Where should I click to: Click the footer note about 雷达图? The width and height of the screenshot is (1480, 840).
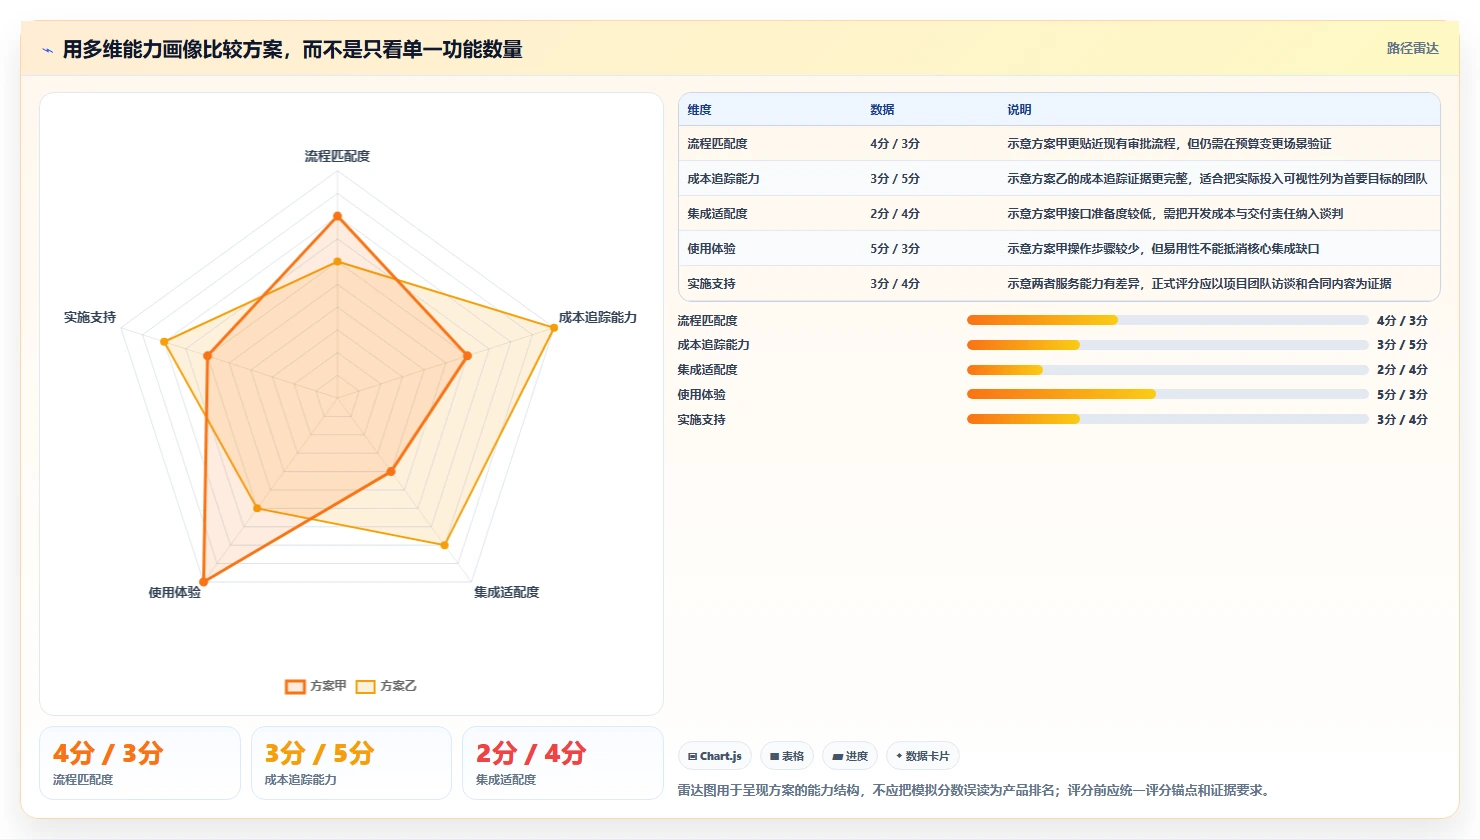coord(976,790)
